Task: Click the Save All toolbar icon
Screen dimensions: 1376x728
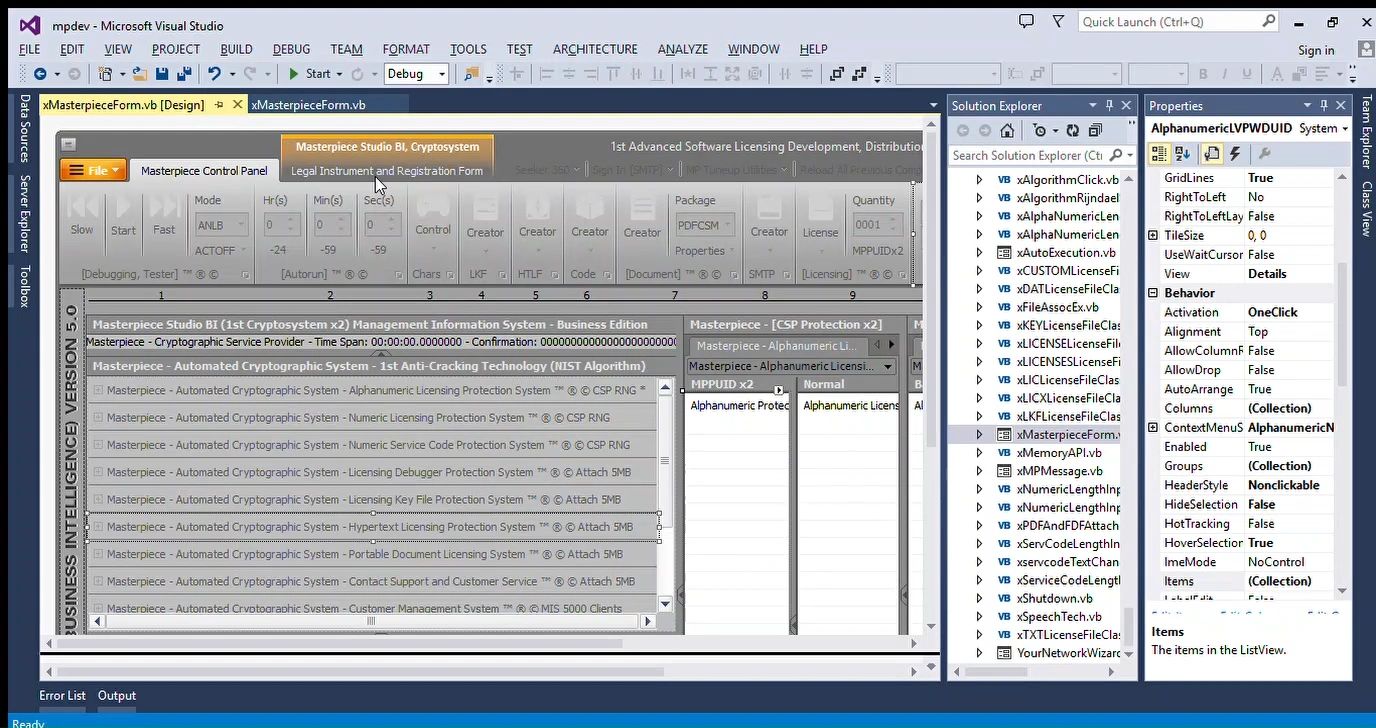Action: click(184, 74)
